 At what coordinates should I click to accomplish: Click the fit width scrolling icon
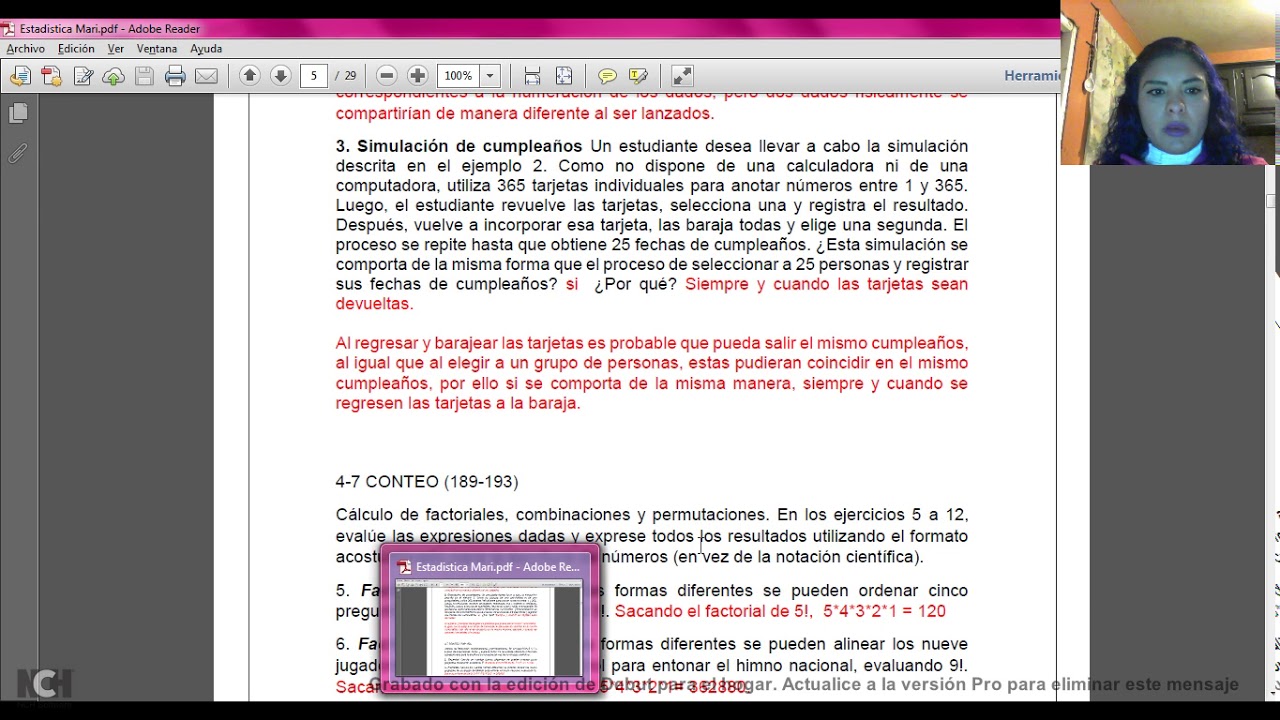tap(532, 76)
